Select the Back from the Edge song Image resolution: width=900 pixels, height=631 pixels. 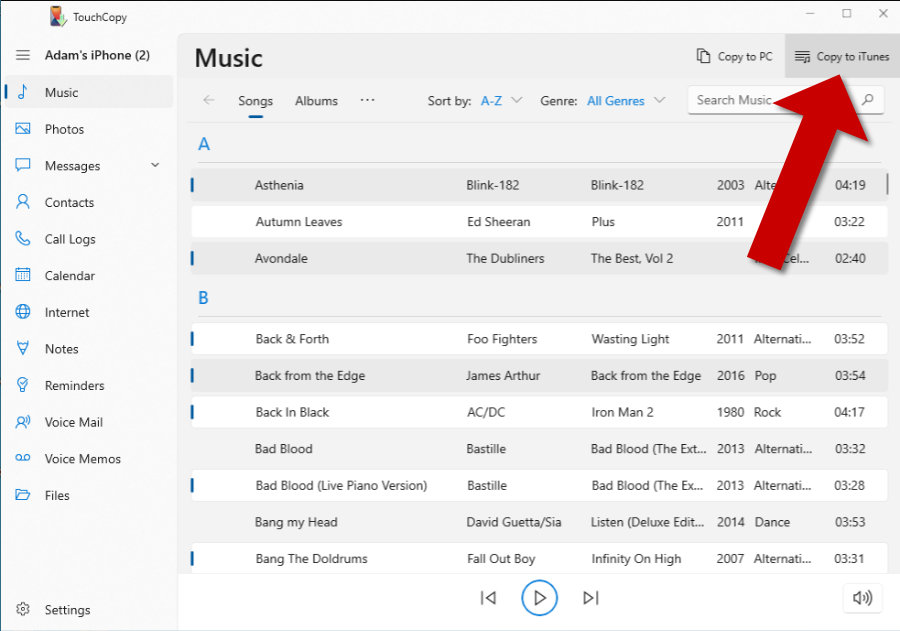click(x=539, y=375)
